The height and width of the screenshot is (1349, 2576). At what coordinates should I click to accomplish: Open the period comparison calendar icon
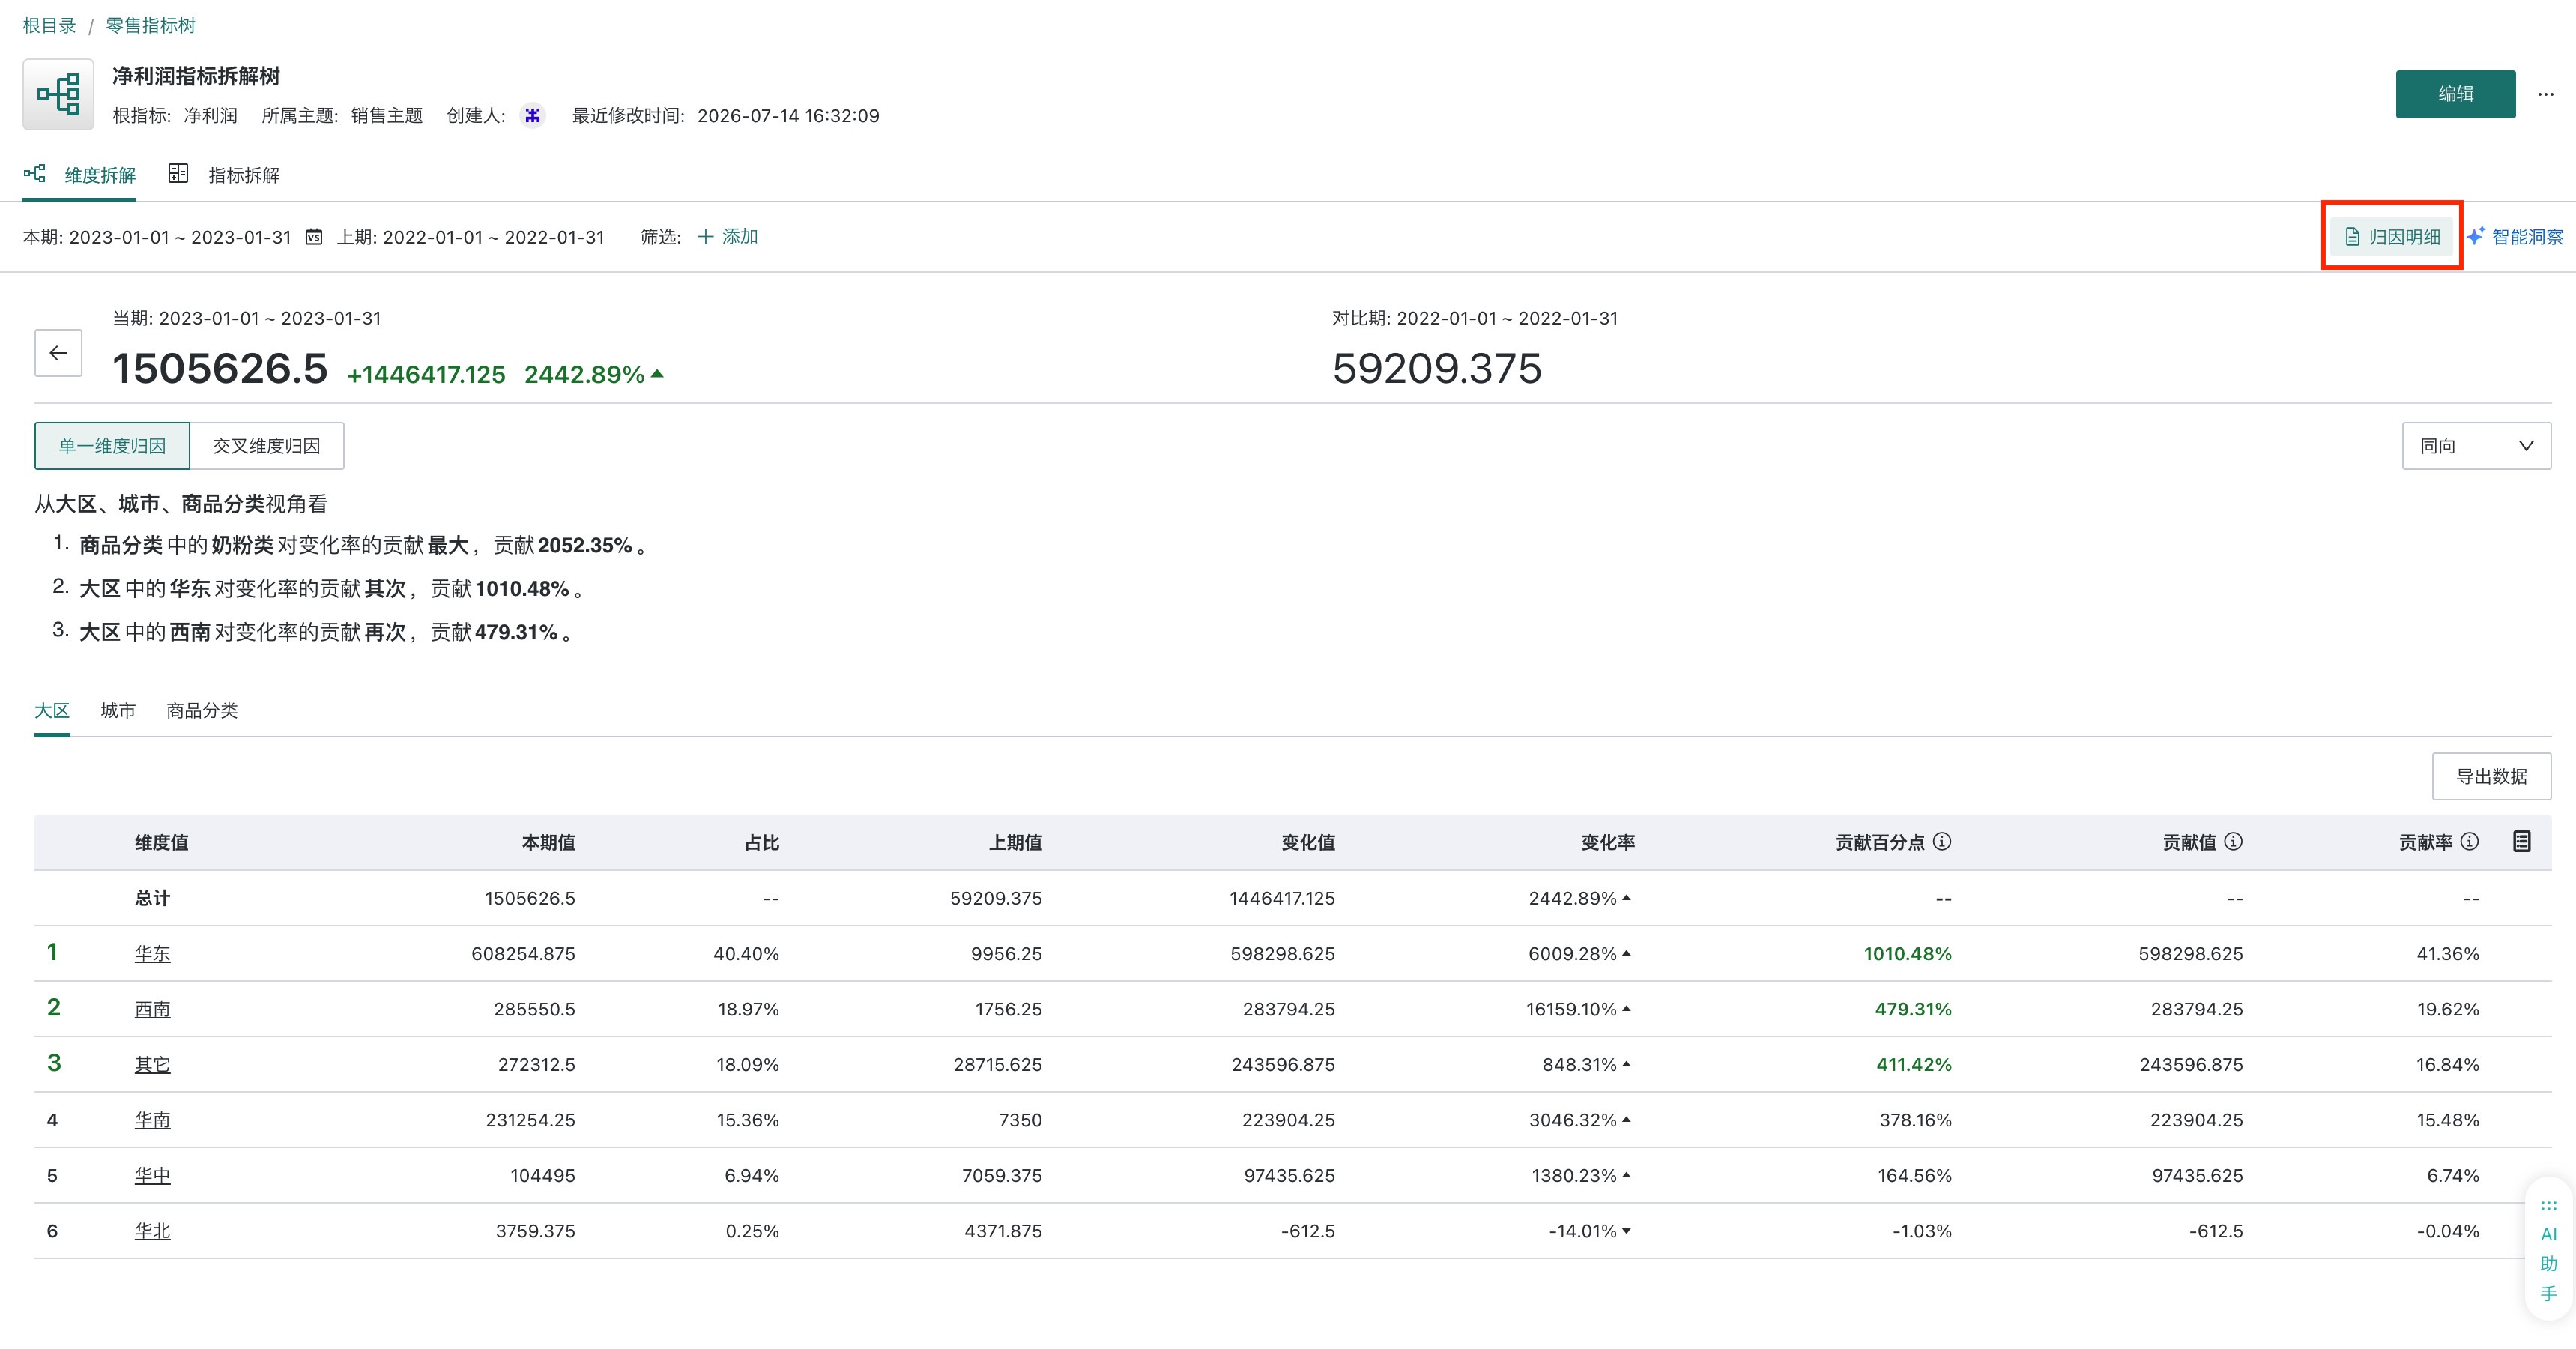click(314, 237)
